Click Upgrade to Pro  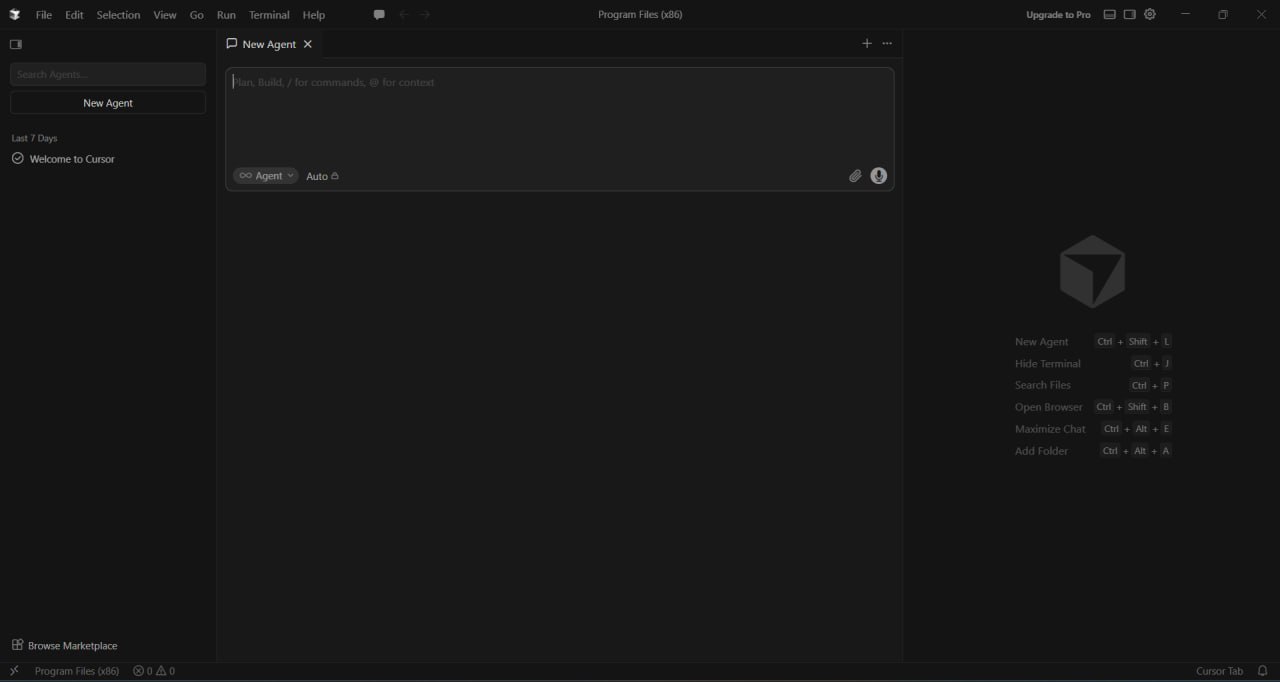(x=1058, y=15)
